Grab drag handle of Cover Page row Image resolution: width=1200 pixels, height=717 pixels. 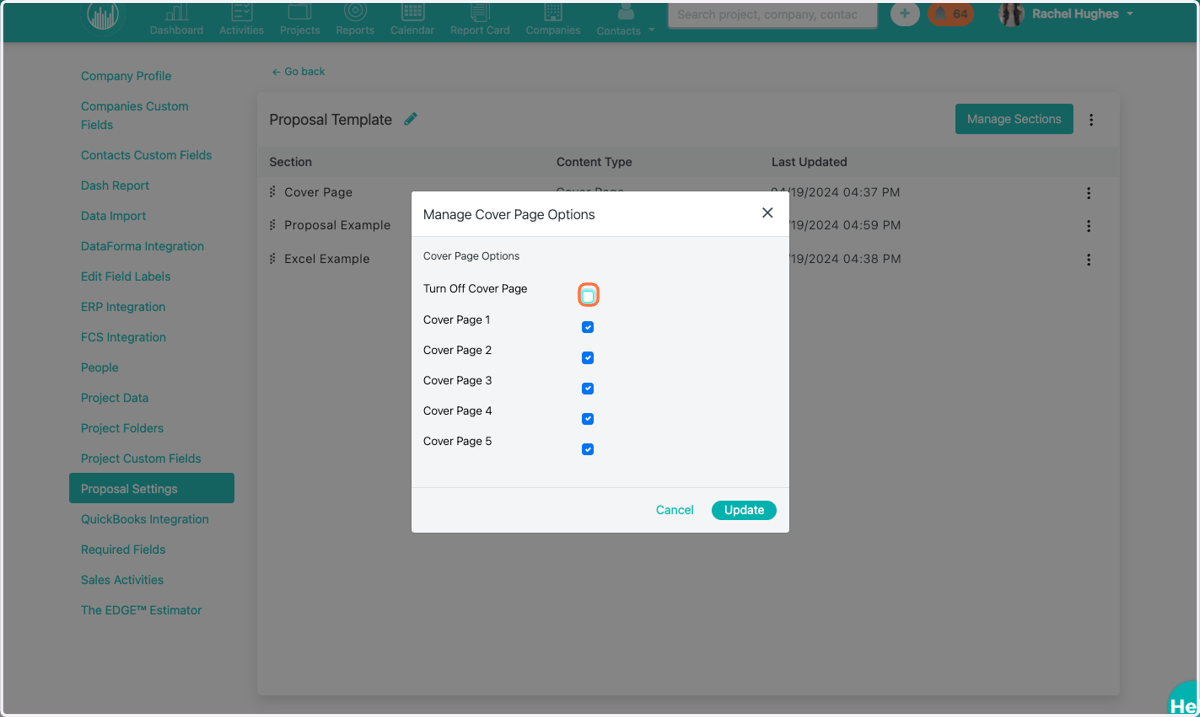tap(272, 192)
